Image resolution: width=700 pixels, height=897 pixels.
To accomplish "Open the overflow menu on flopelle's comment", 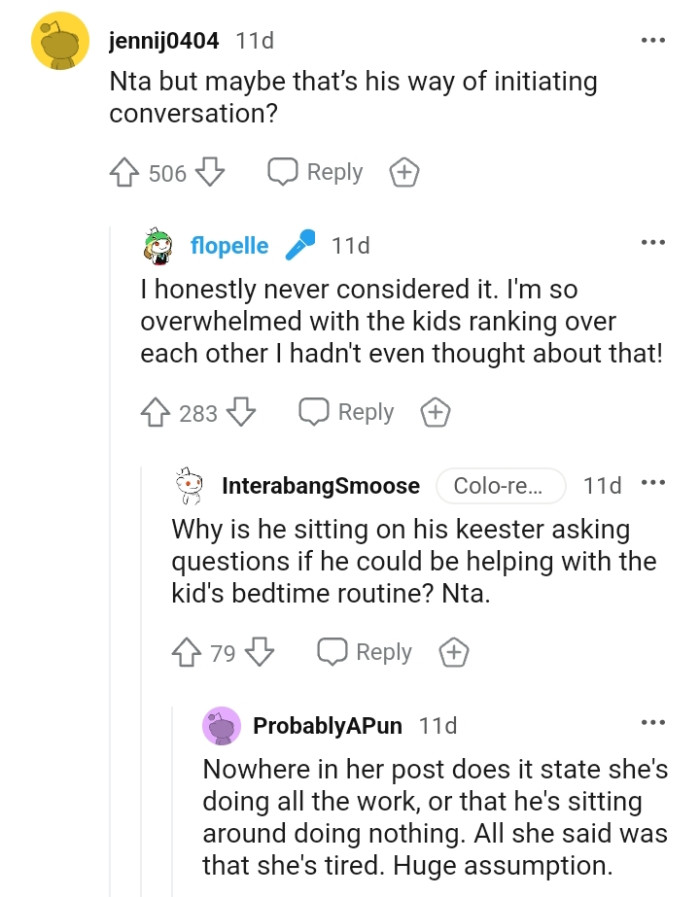I will 652,243.
